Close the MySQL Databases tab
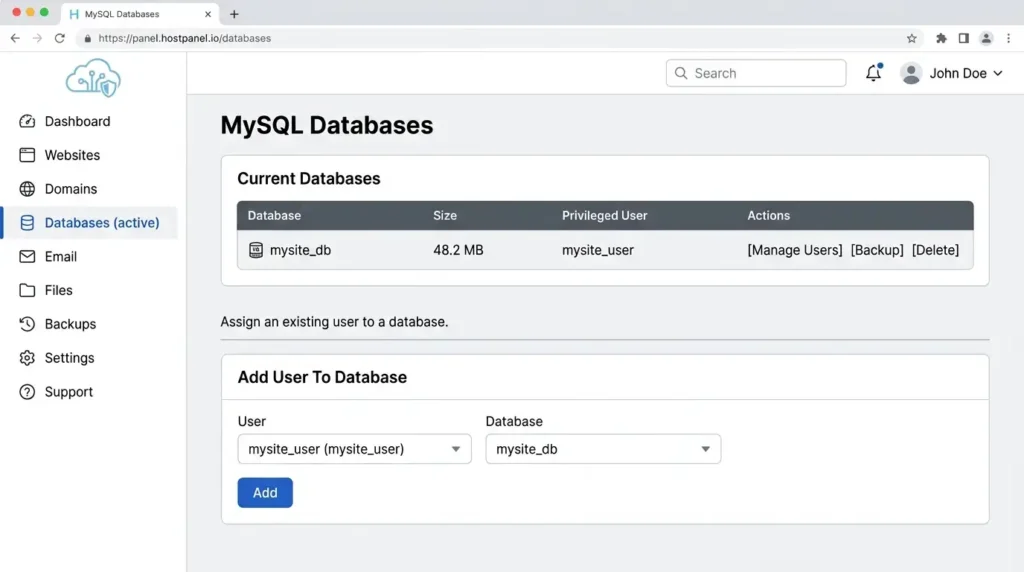 [208, 14]
